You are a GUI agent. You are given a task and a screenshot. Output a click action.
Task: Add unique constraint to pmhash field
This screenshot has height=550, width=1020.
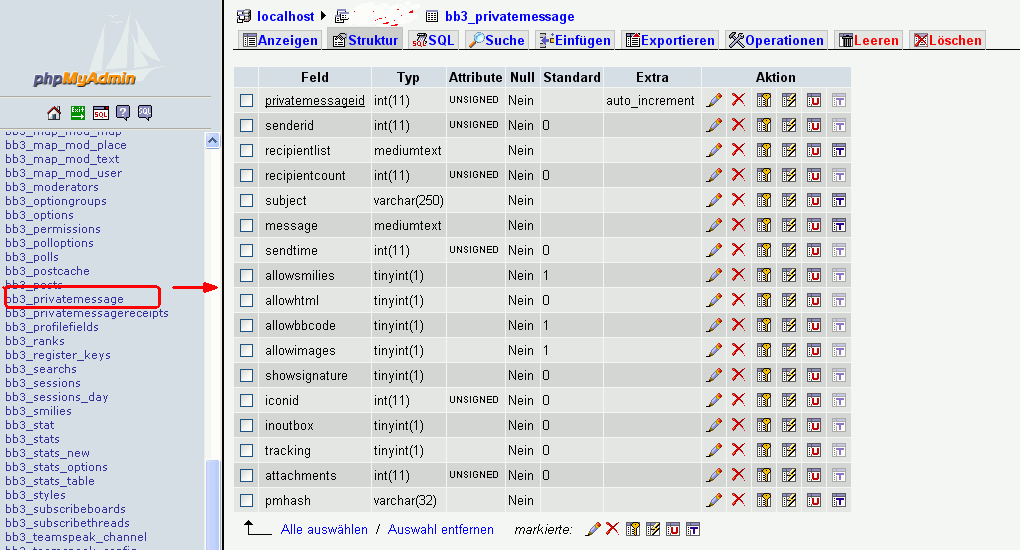[x=813, y=500]
